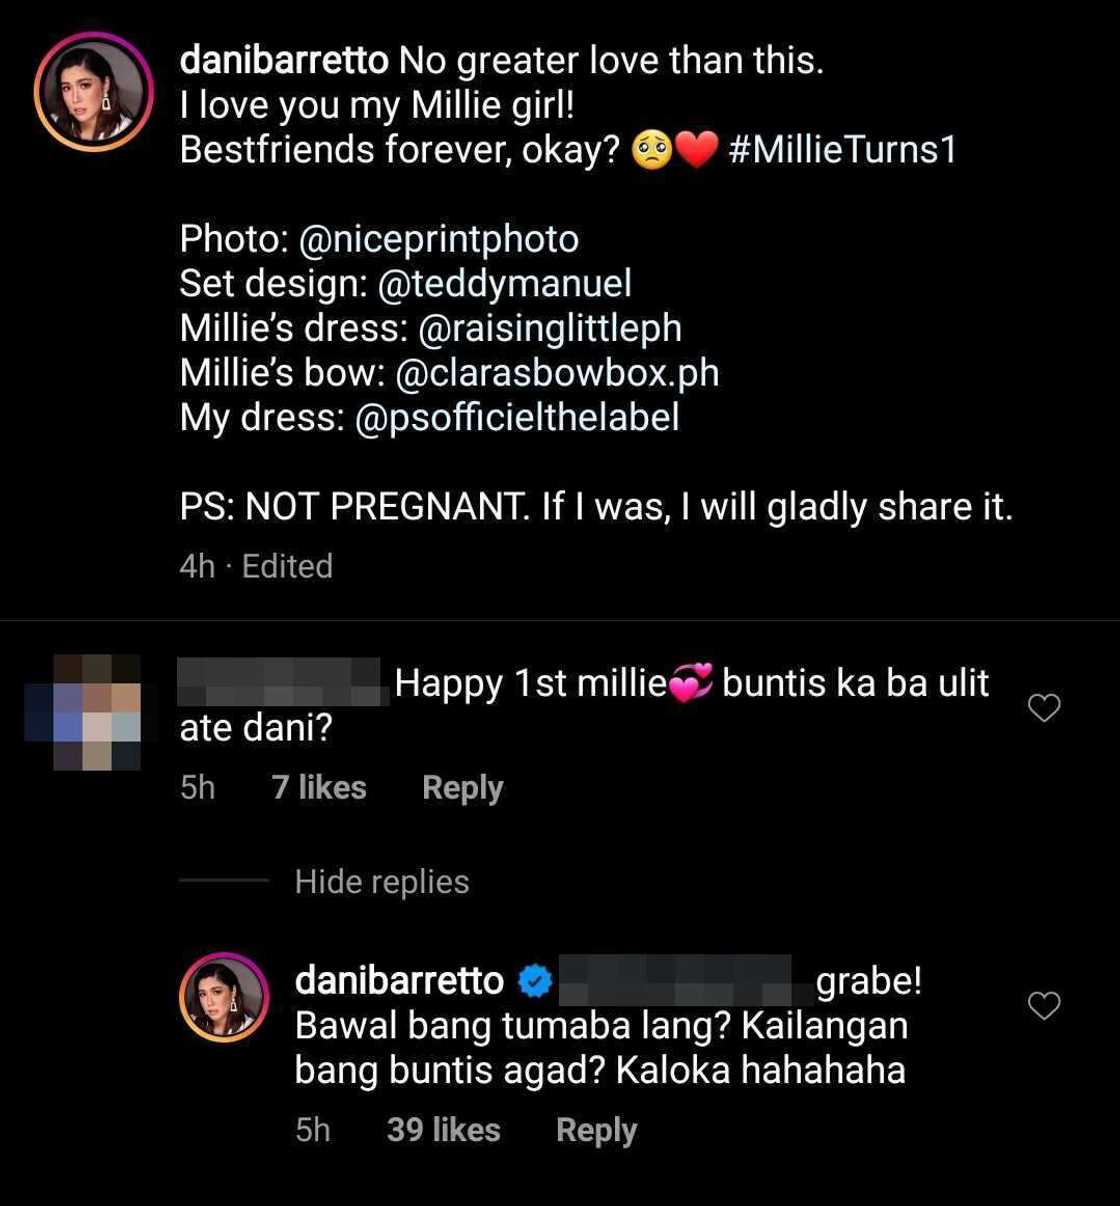1120x1206 pixels.
Task: Open the pixelated commenter's avatar
Action: tap(83, 710)
